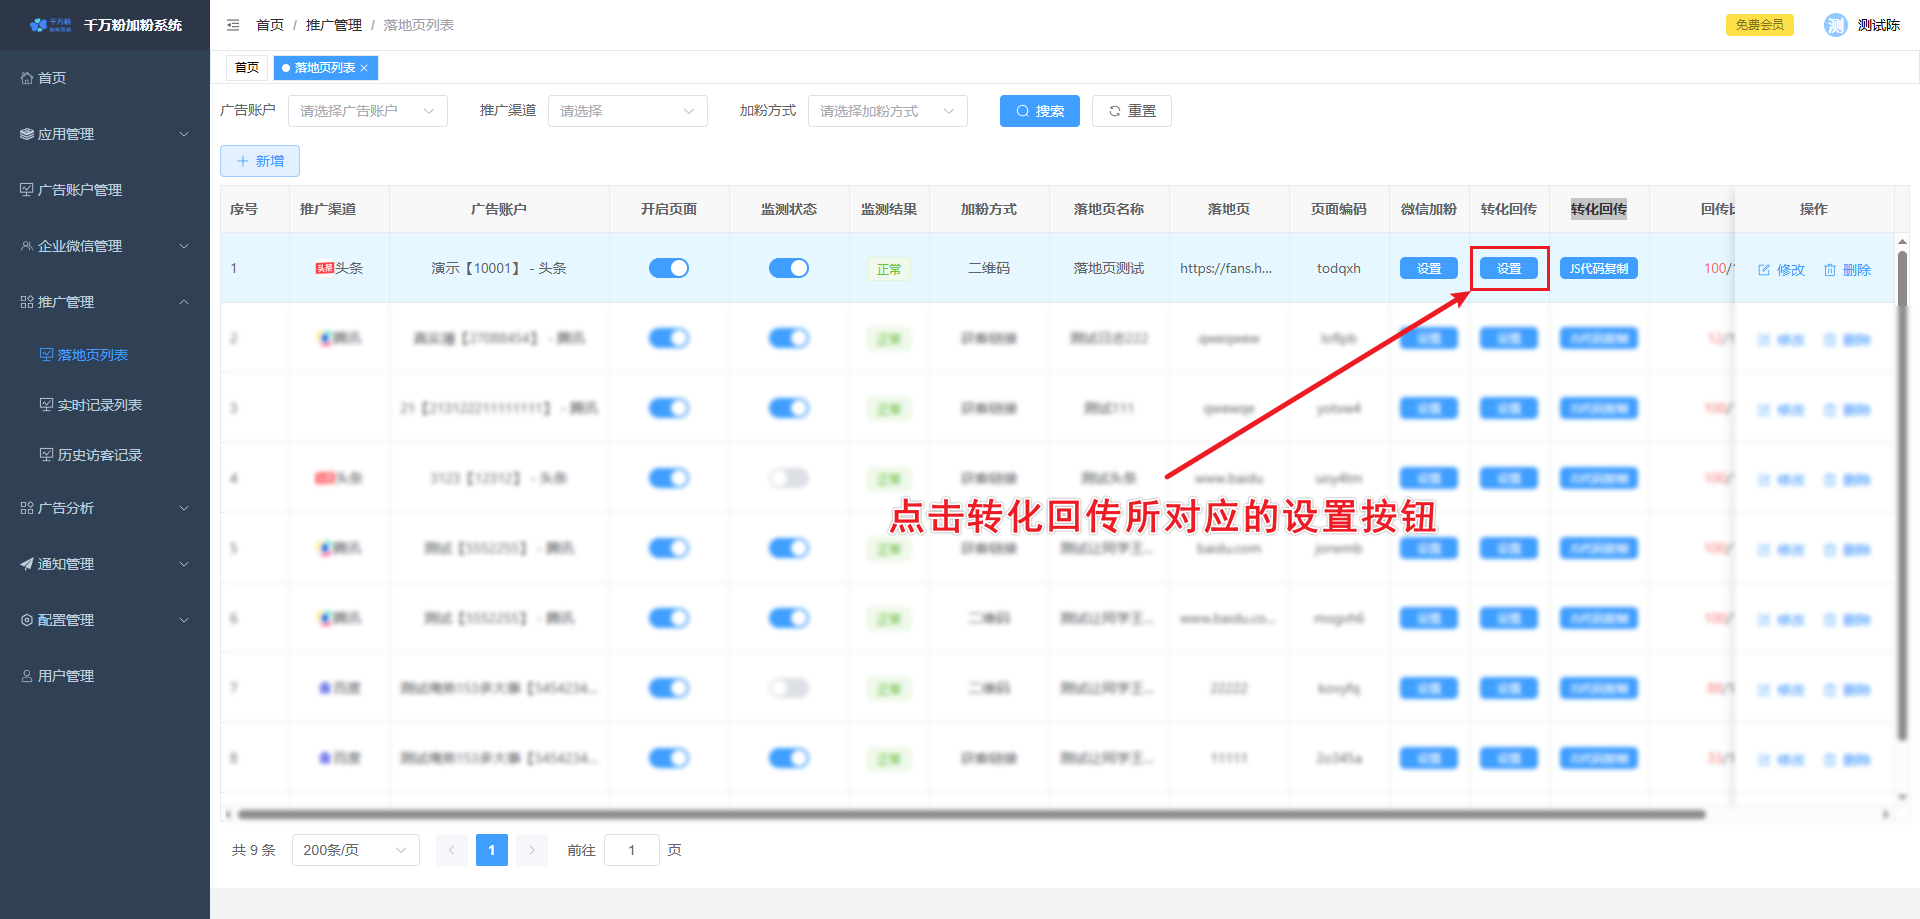The width and height of the screenshot is (1920, 919).
Task: Click the 修改 edit icon in row 1
Action: (1764, 270)
